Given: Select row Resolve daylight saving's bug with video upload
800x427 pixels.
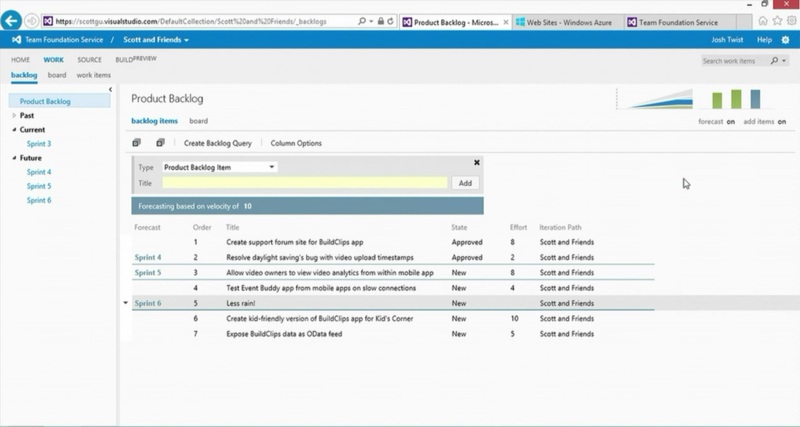Looking at the screenshot, I should [393, 258].
